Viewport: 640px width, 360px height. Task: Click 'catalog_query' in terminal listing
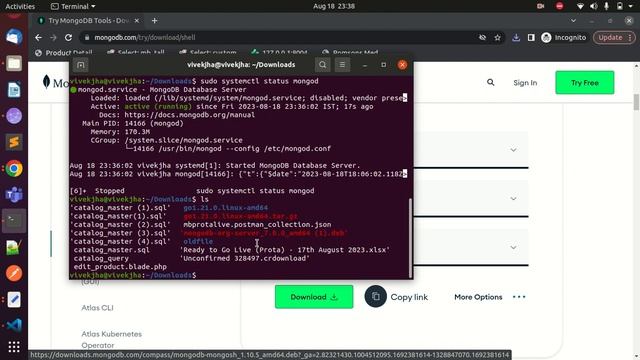tap(101, 258)
